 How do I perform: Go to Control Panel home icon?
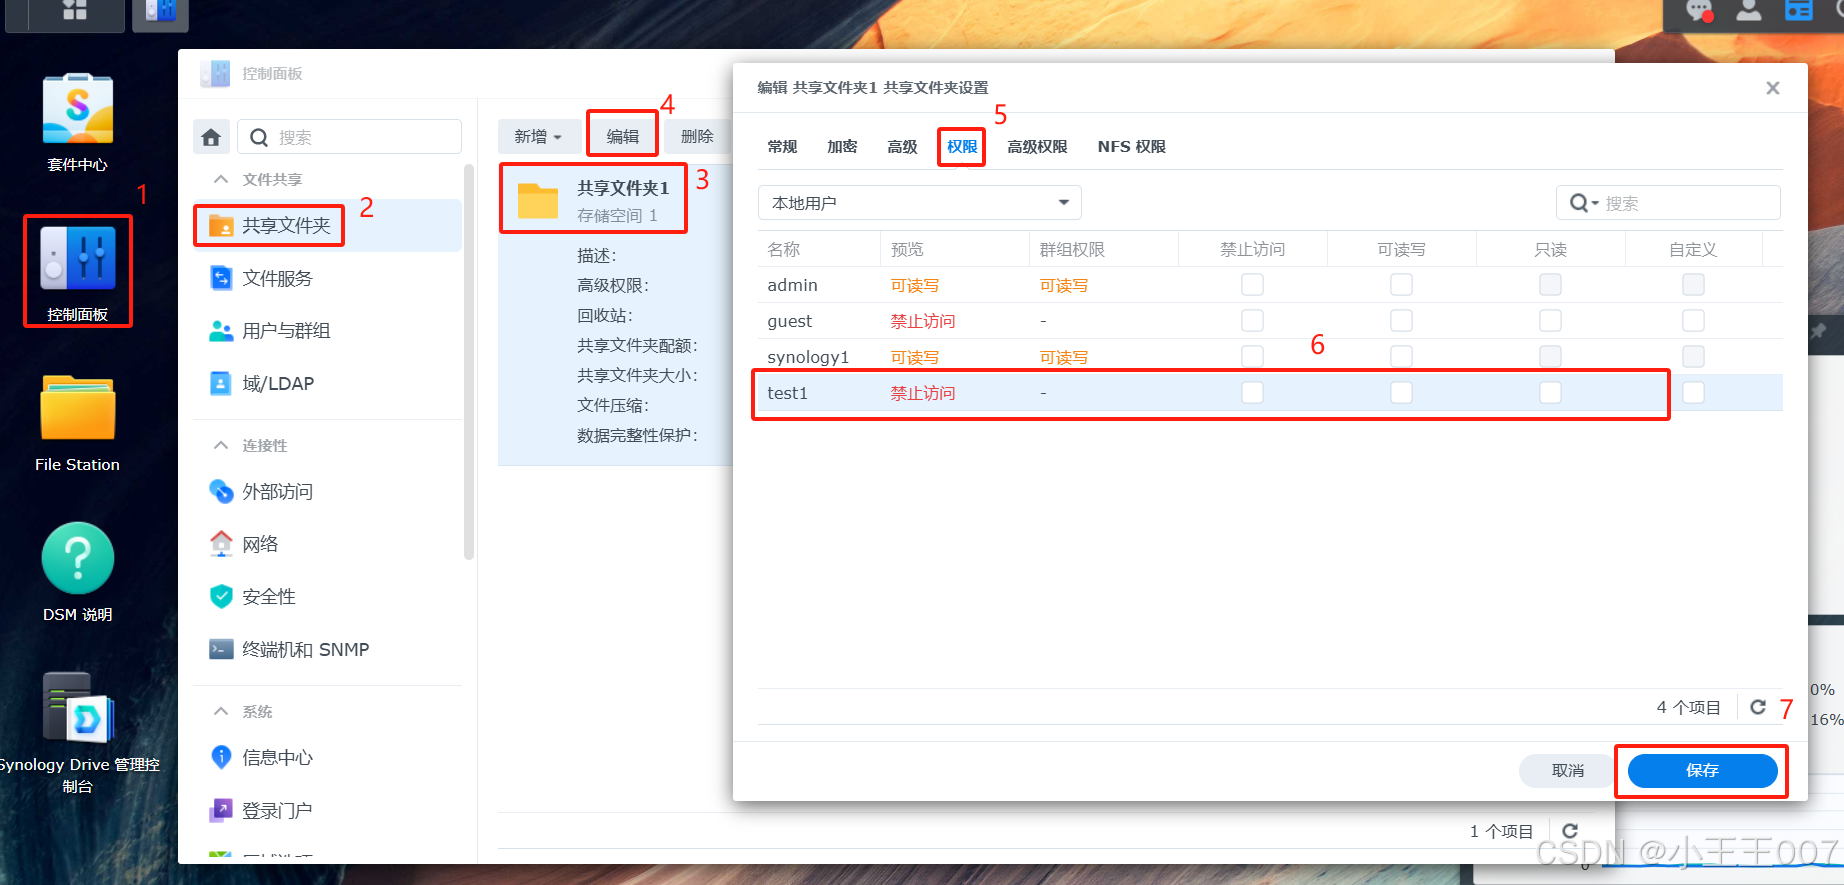211,137
